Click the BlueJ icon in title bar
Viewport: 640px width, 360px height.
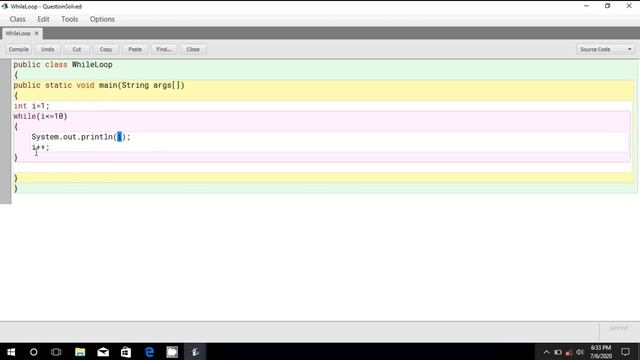click(x=4, y=6)
